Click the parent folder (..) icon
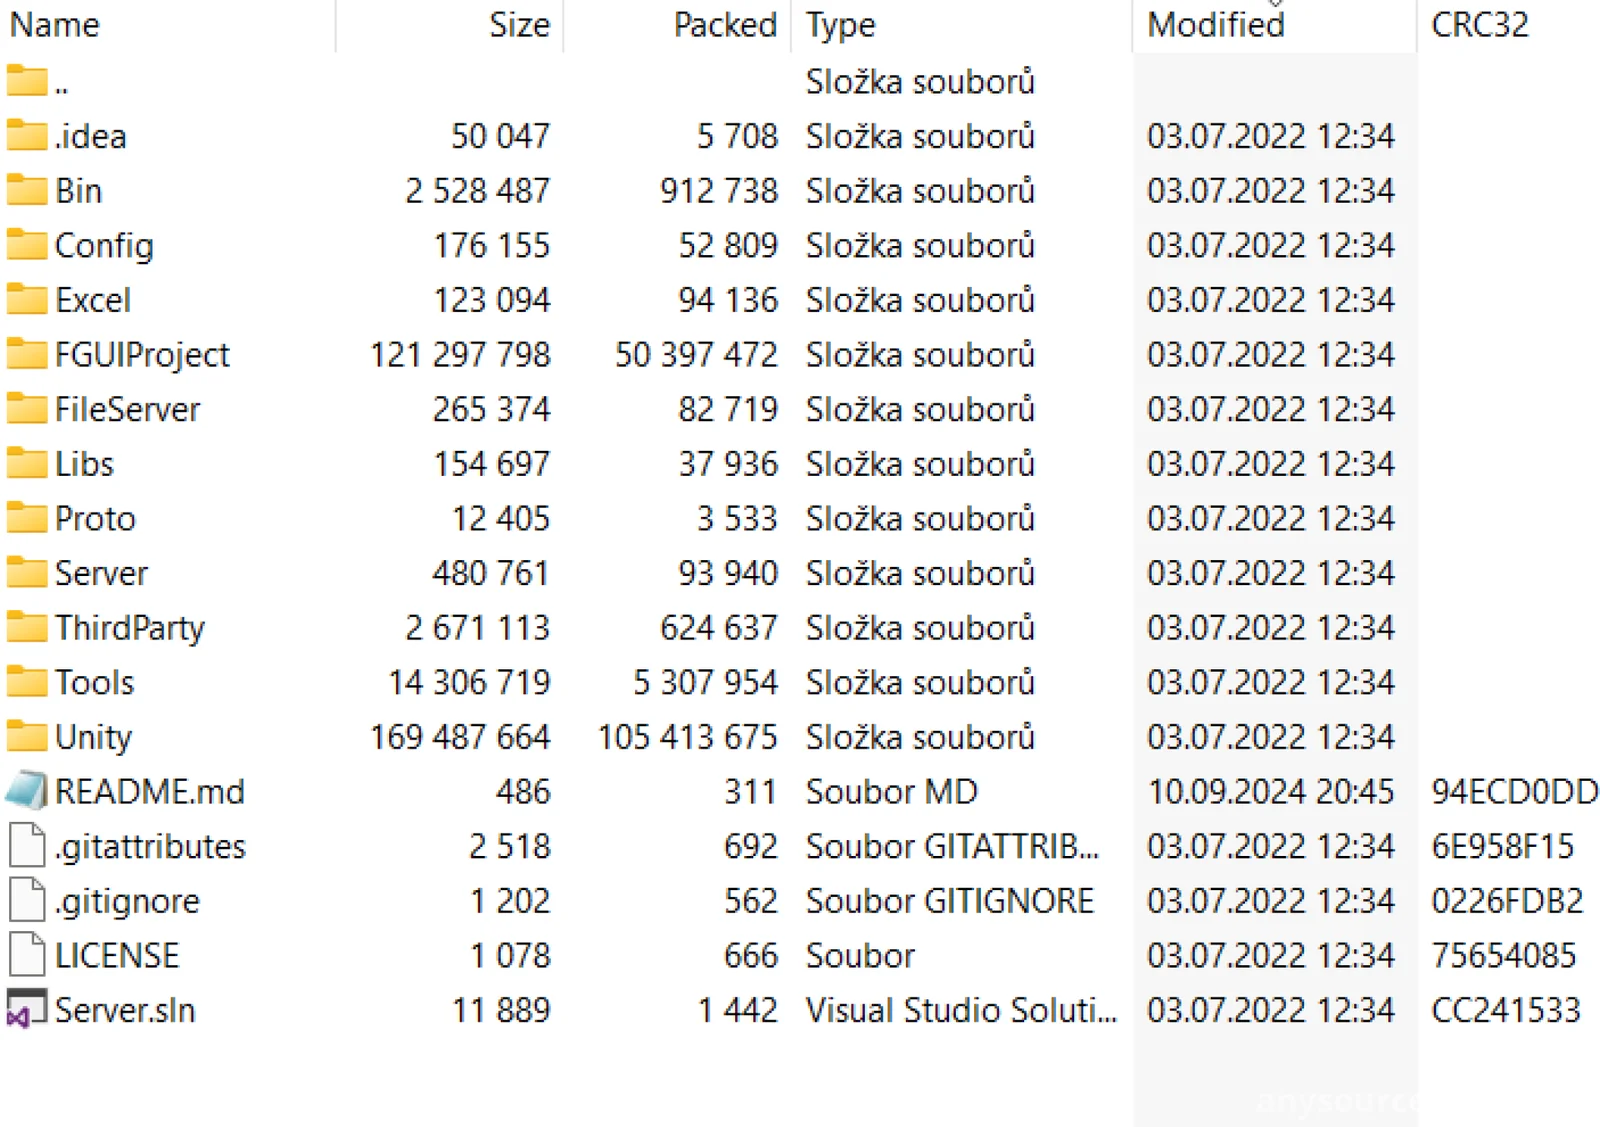The width and height of the screenshot is (1600, 1127). (x=27, y=81)
